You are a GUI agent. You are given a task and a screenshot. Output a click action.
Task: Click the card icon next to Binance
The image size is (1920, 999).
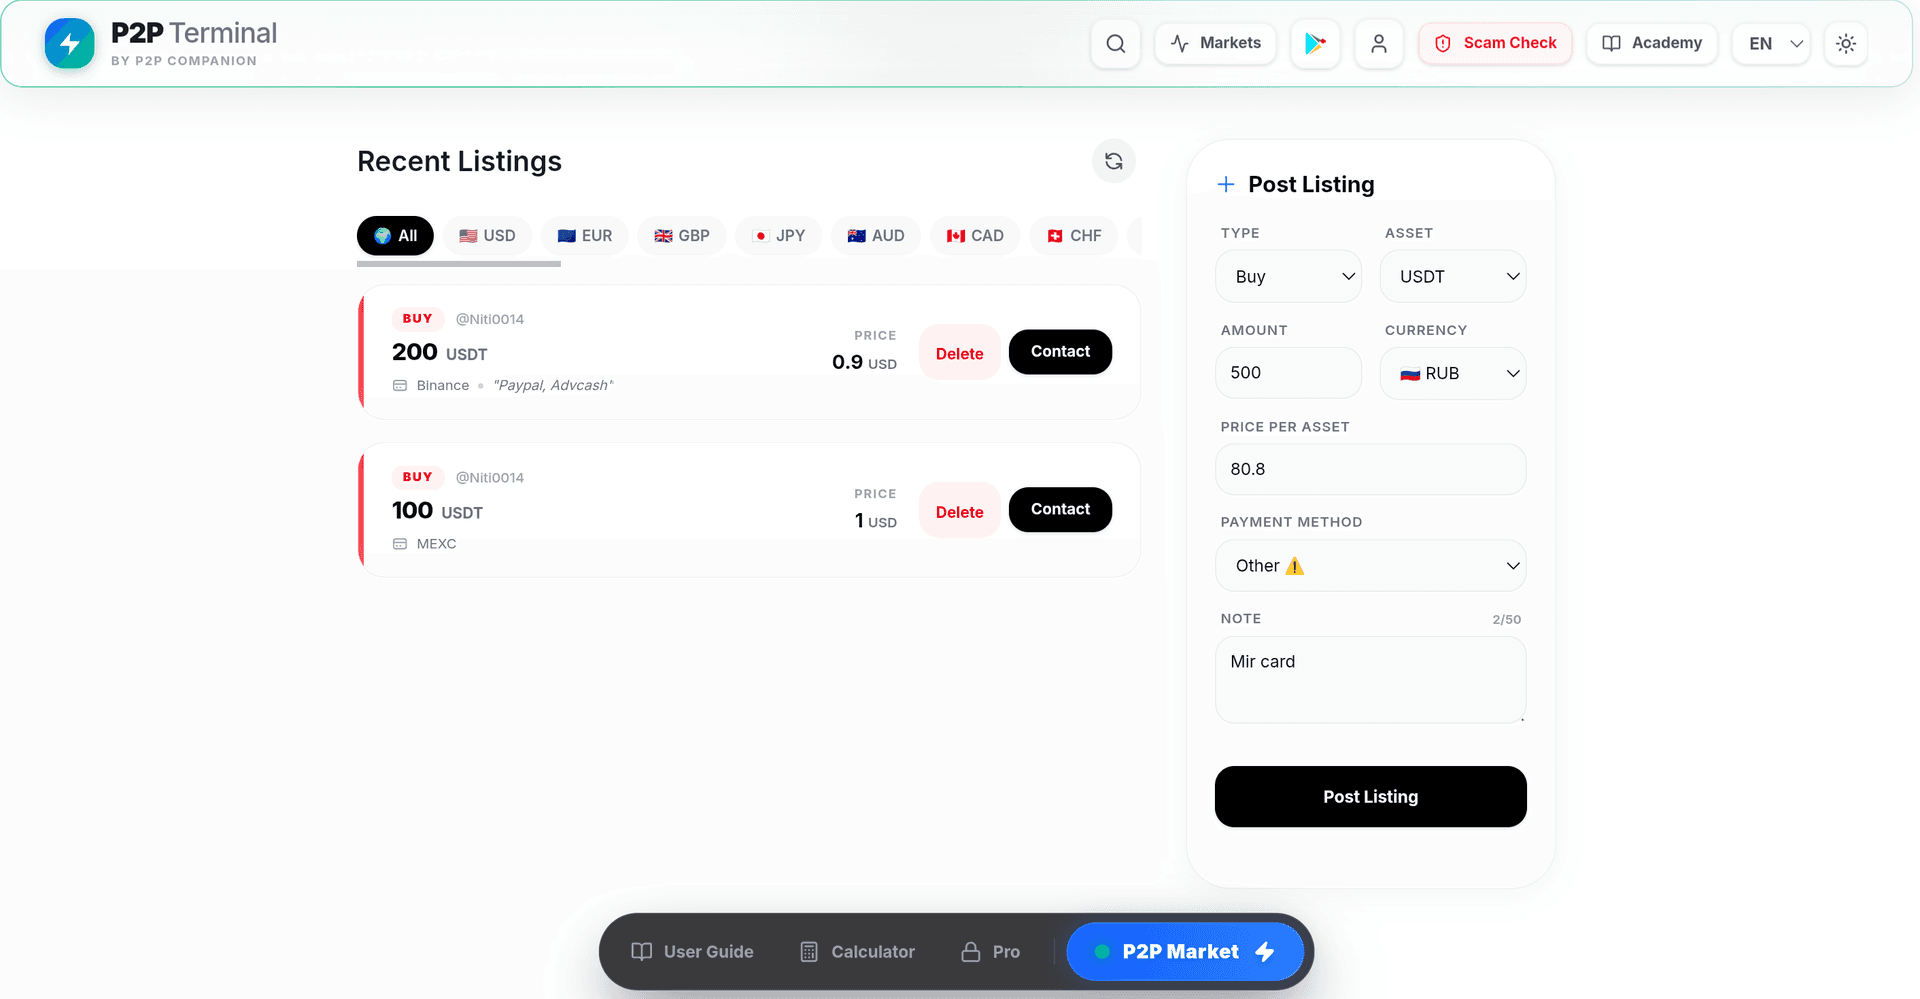point(400,386)
